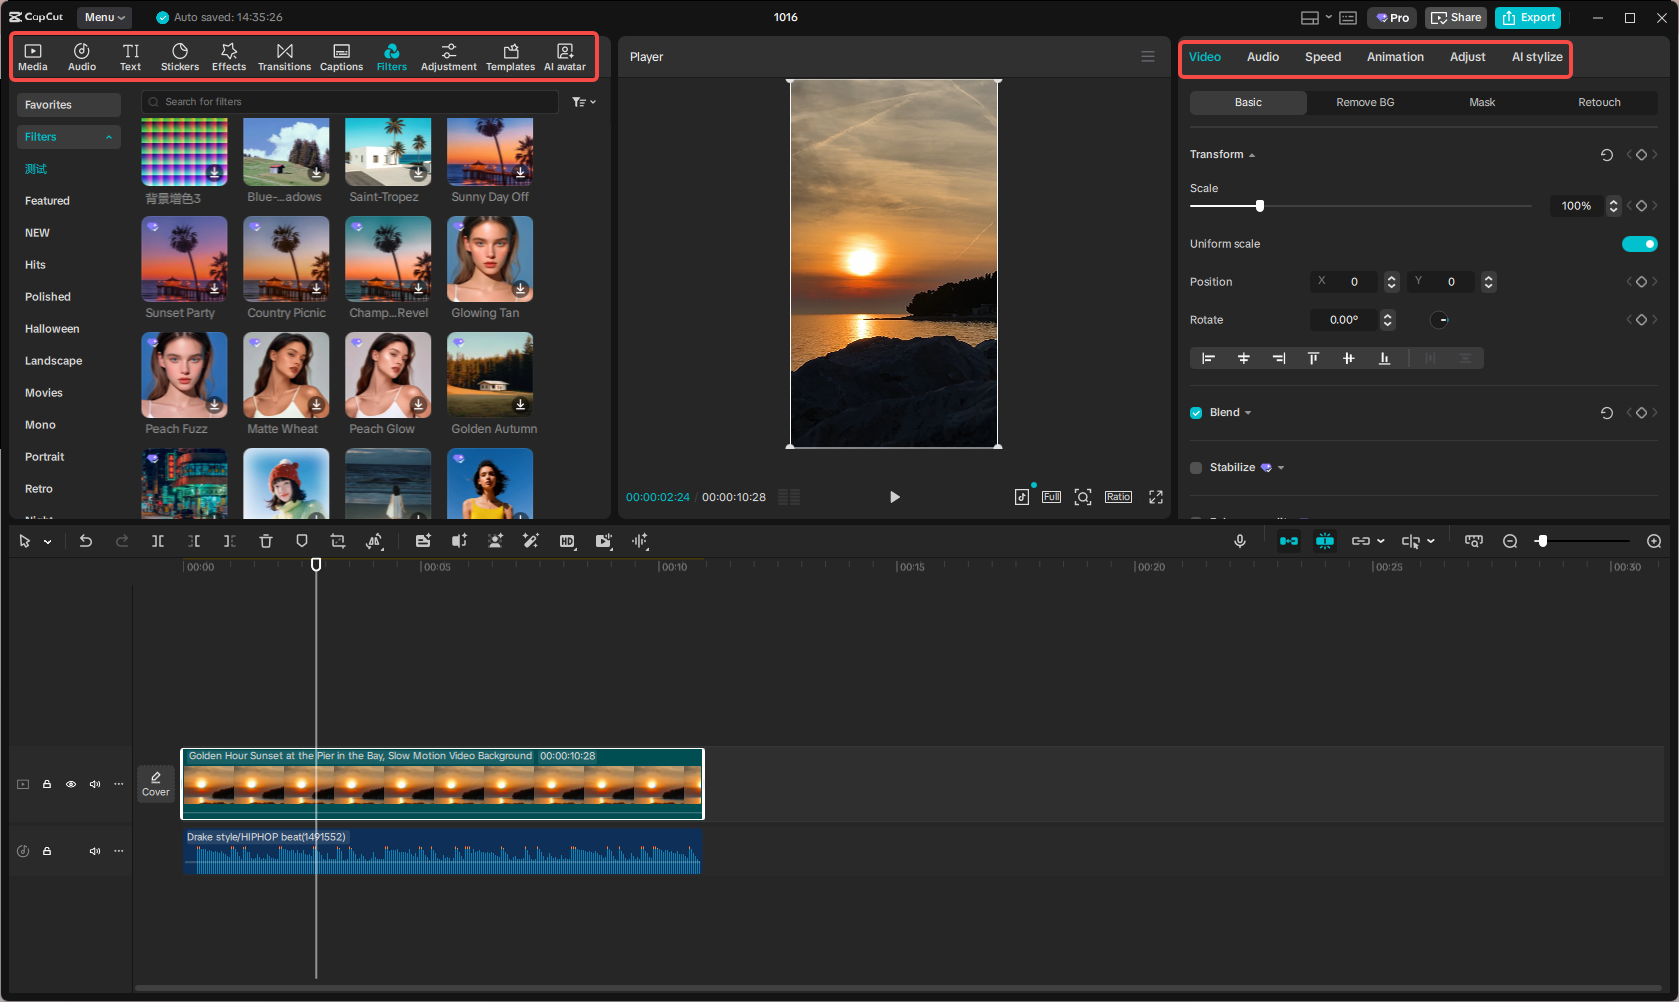1679x1002 pixels.
Task: Open the Smart tools icon in timeline toolbar
Action: click(531, 541)
